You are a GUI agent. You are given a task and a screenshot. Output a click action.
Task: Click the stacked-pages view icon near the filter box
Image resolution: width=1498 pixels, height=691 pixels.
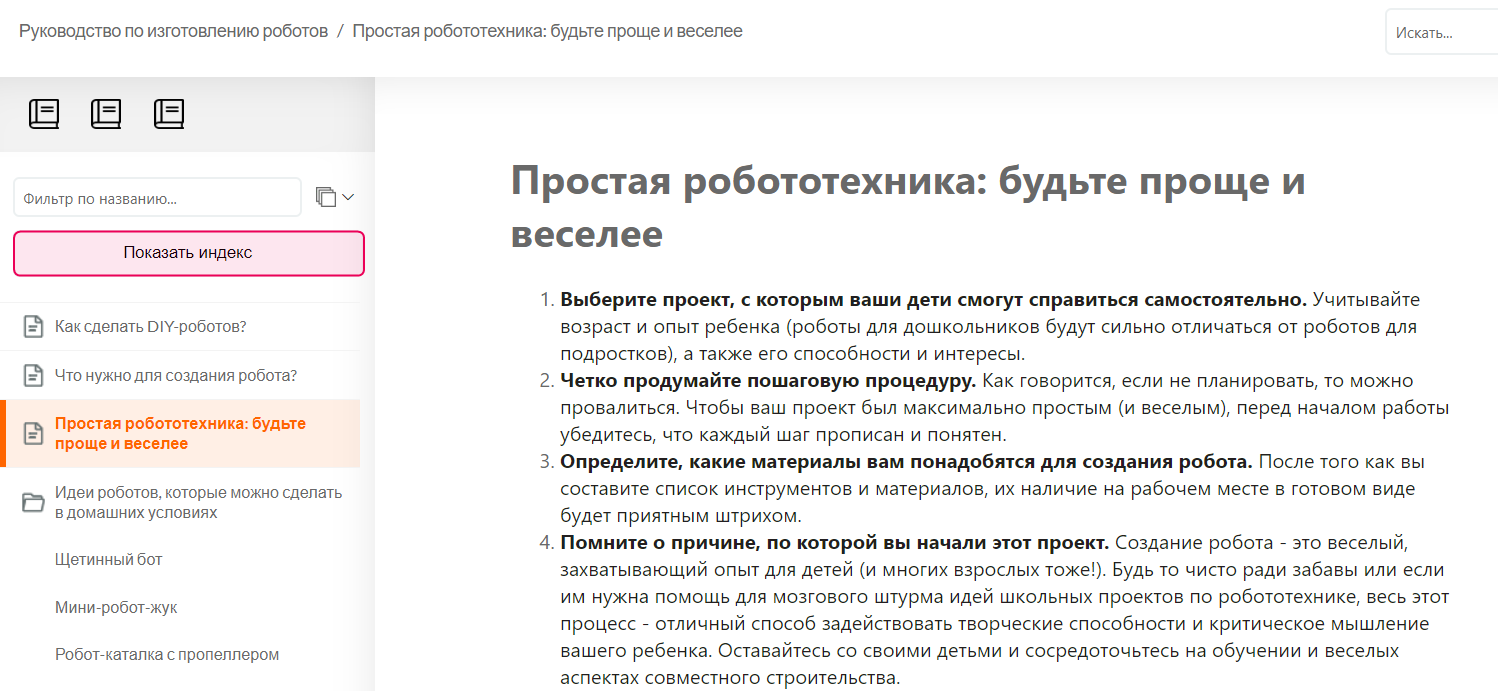pos(325,196)
